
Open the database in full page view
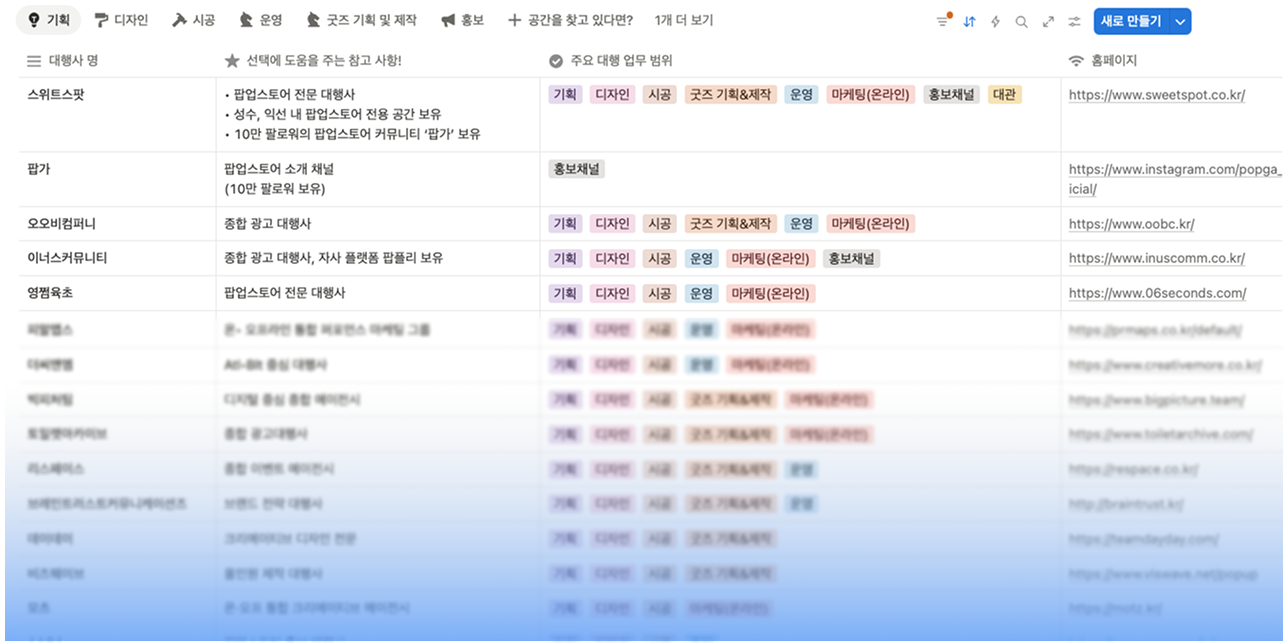[x=1048, y=21]
